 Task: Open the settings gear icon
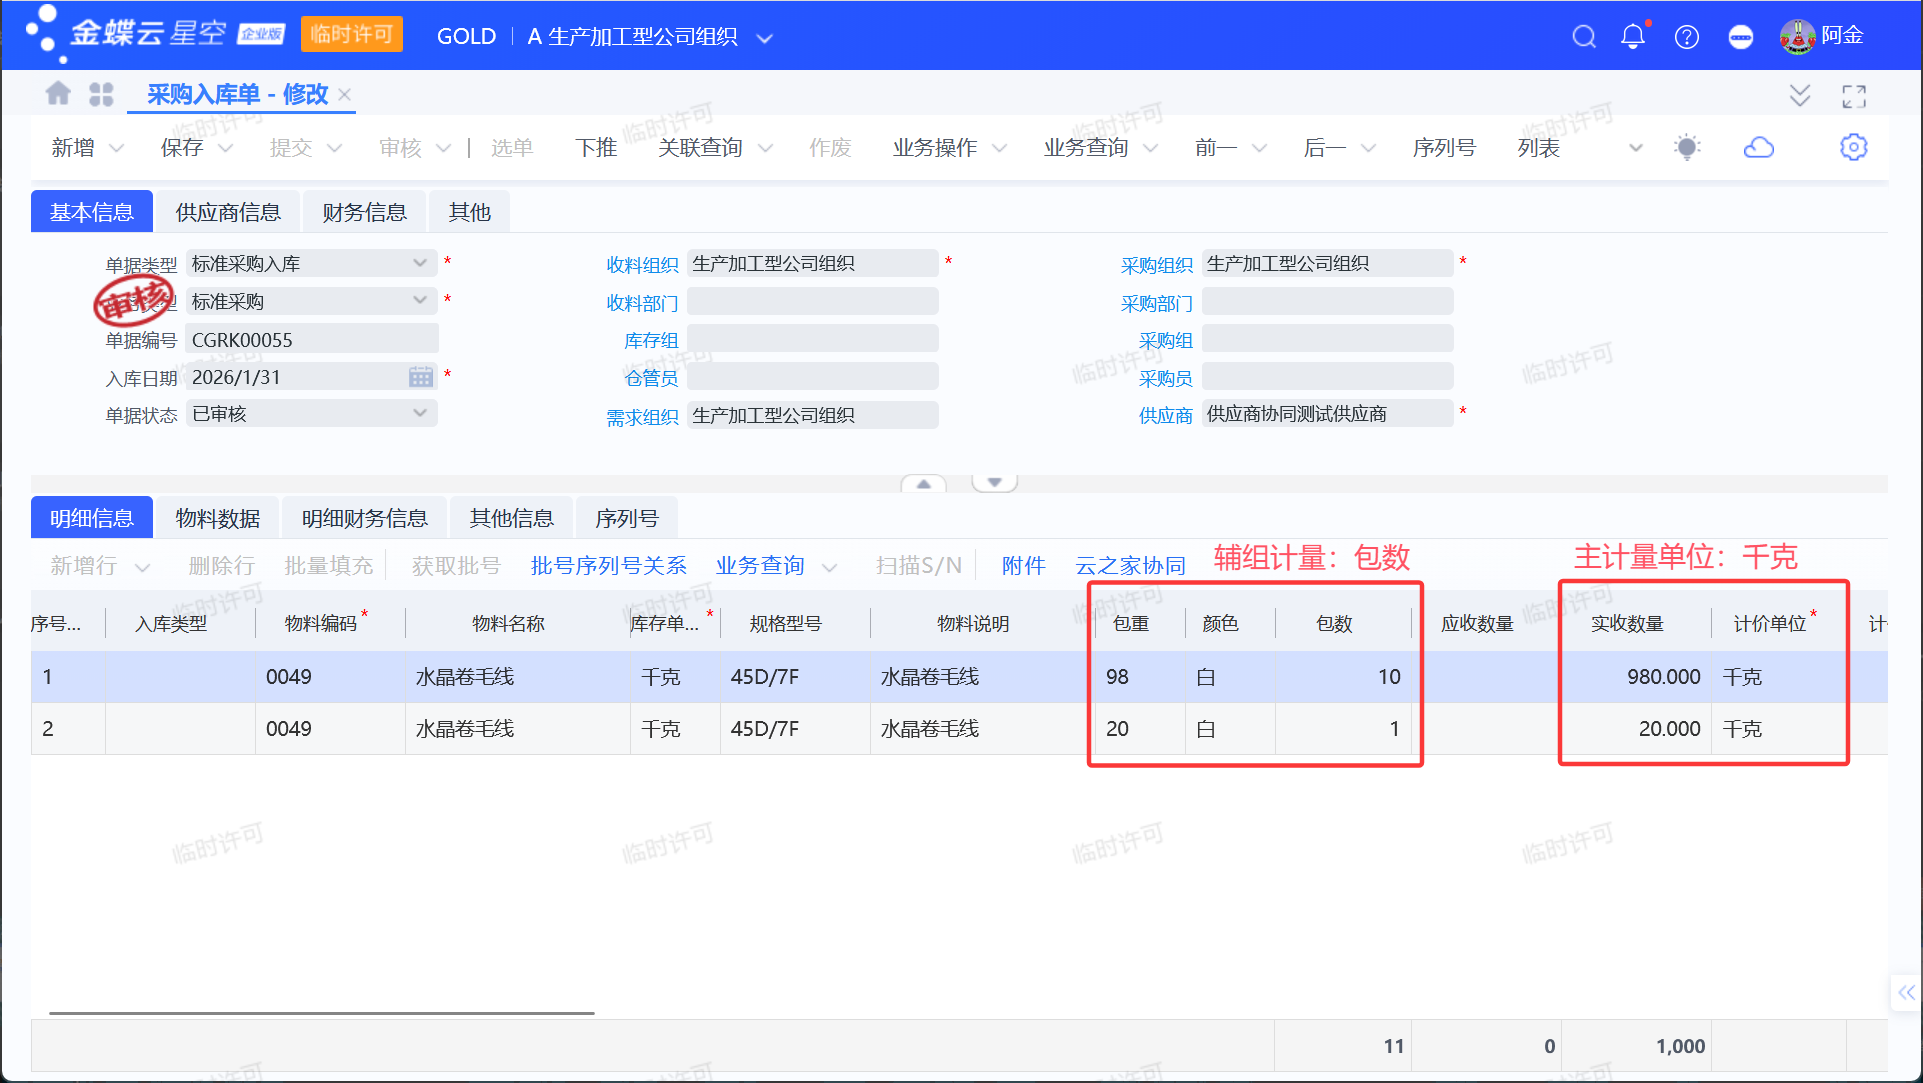click(1853, 148)
